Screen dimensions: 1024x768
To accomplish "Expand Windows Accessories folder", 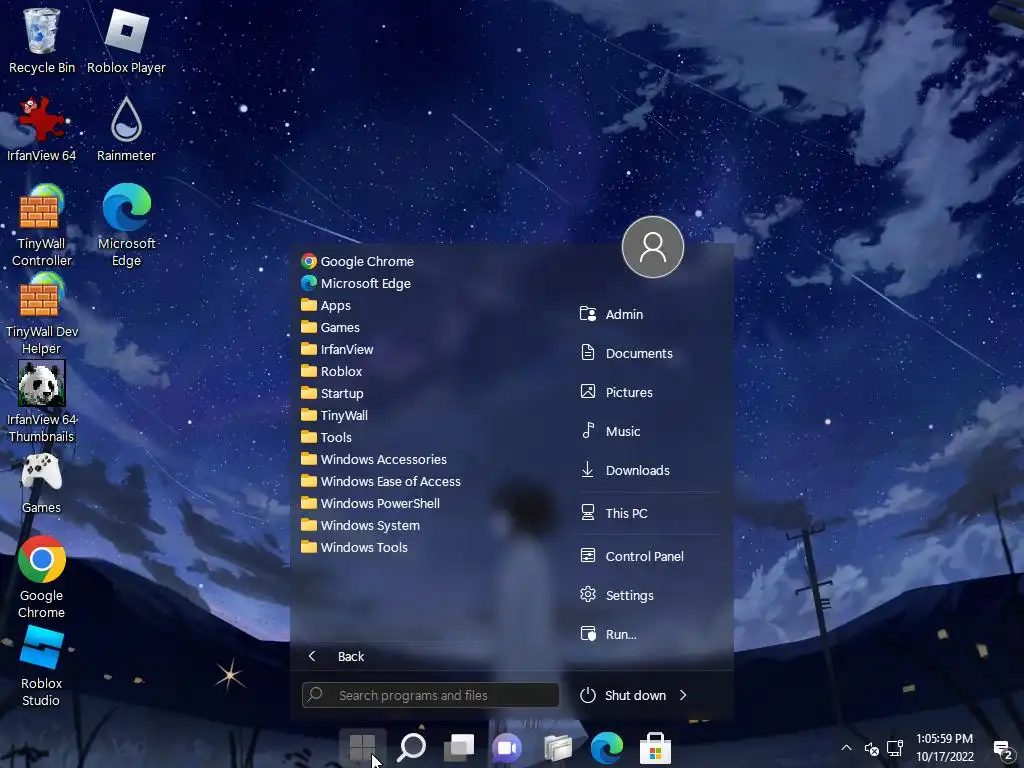I will [374, 459].
